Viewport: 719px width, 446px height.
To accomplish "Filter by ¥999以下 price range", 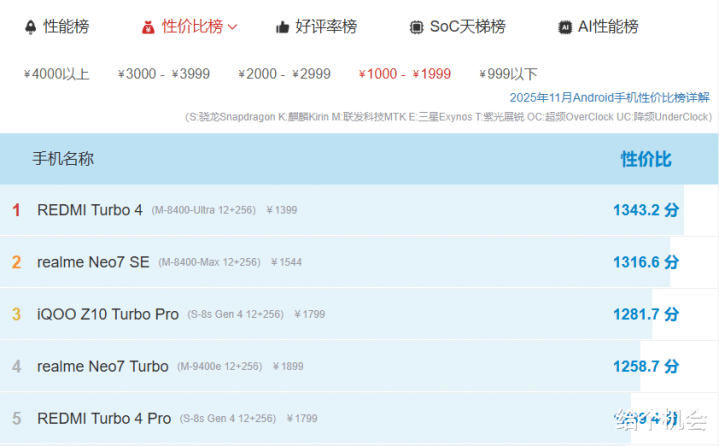I will pos(508,74).
